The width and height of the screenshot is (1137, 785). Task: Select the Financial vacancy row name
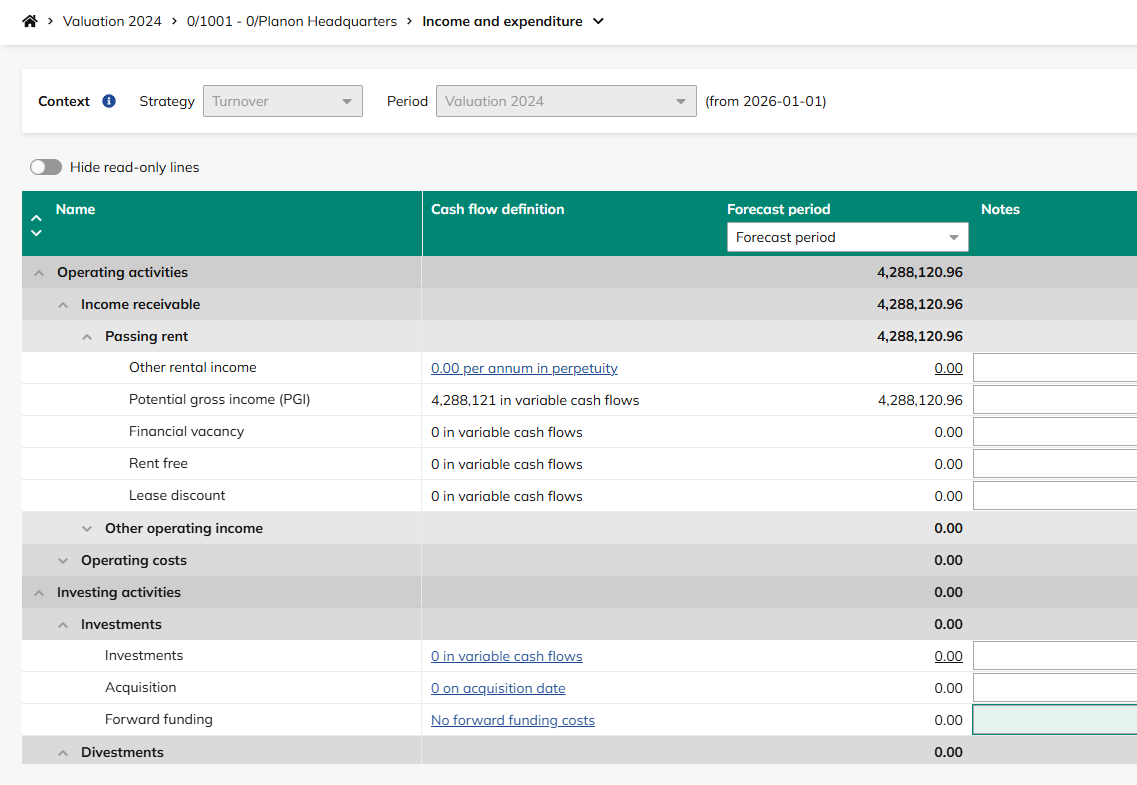coord(186,431)
